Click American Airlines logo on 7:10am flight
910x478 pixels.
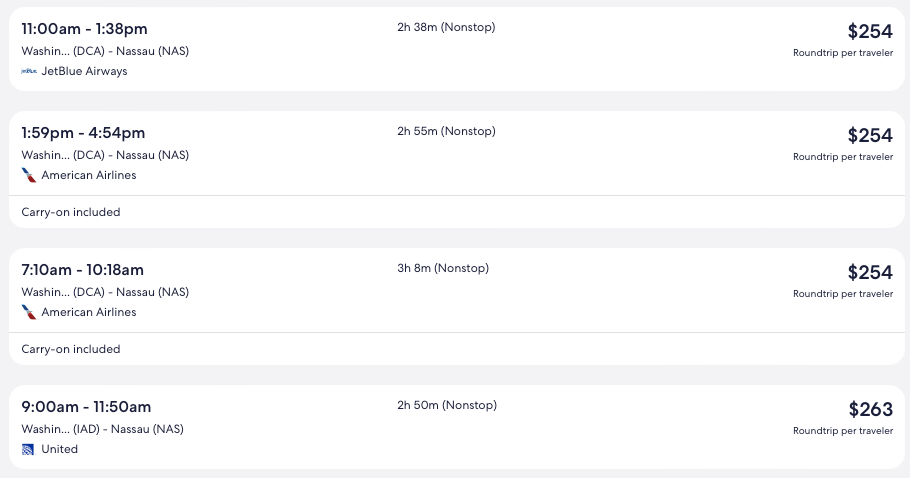pos(29,312)
